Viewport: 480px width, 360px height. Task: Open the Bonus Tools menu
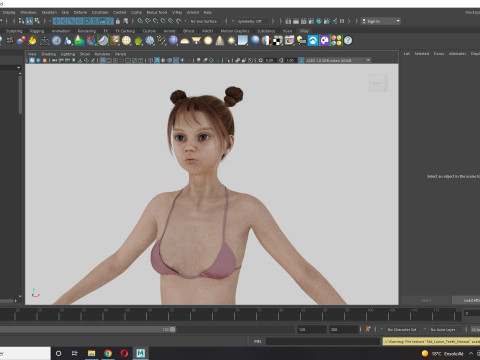tap(157, 12)
